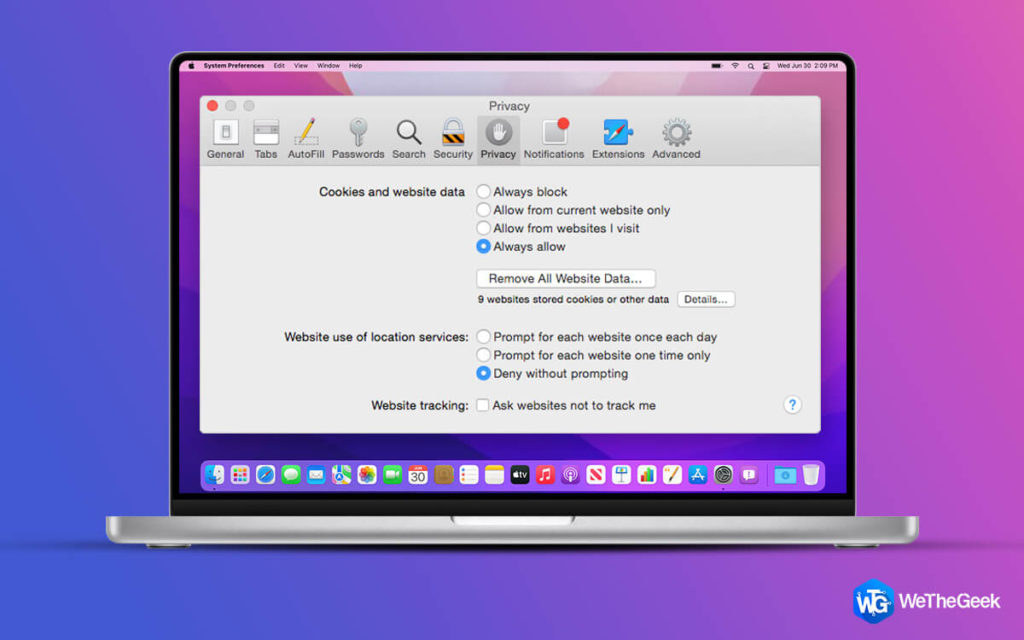1024x640 pixels.
Task: Enable Ask websites not to track me
Action: pyautogui.click(x=483, y=405)
